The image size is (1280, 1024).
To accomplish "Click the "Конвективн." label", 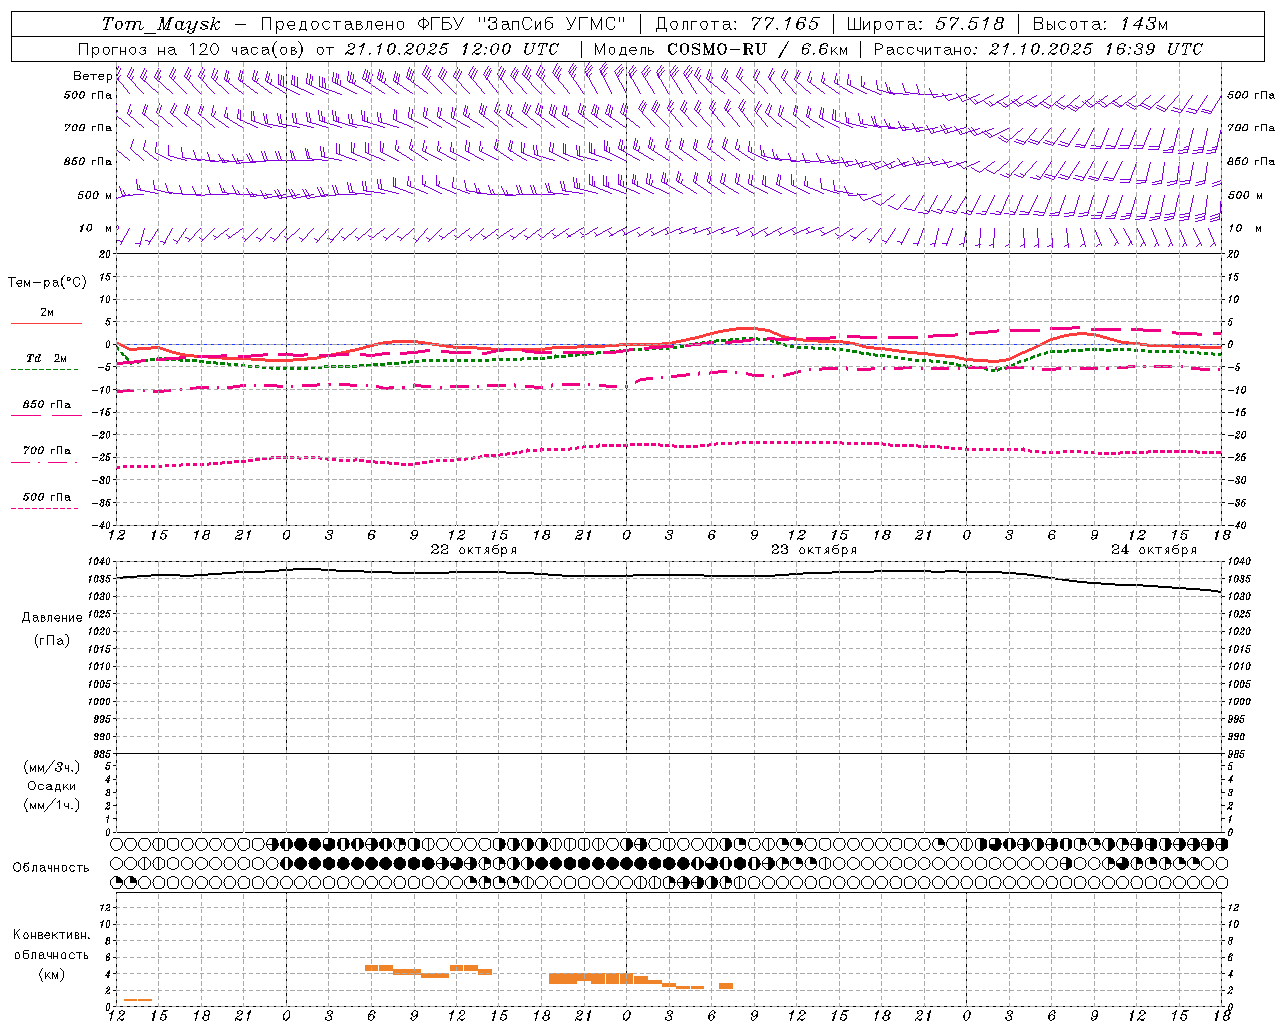I will (x=52, y=935).
